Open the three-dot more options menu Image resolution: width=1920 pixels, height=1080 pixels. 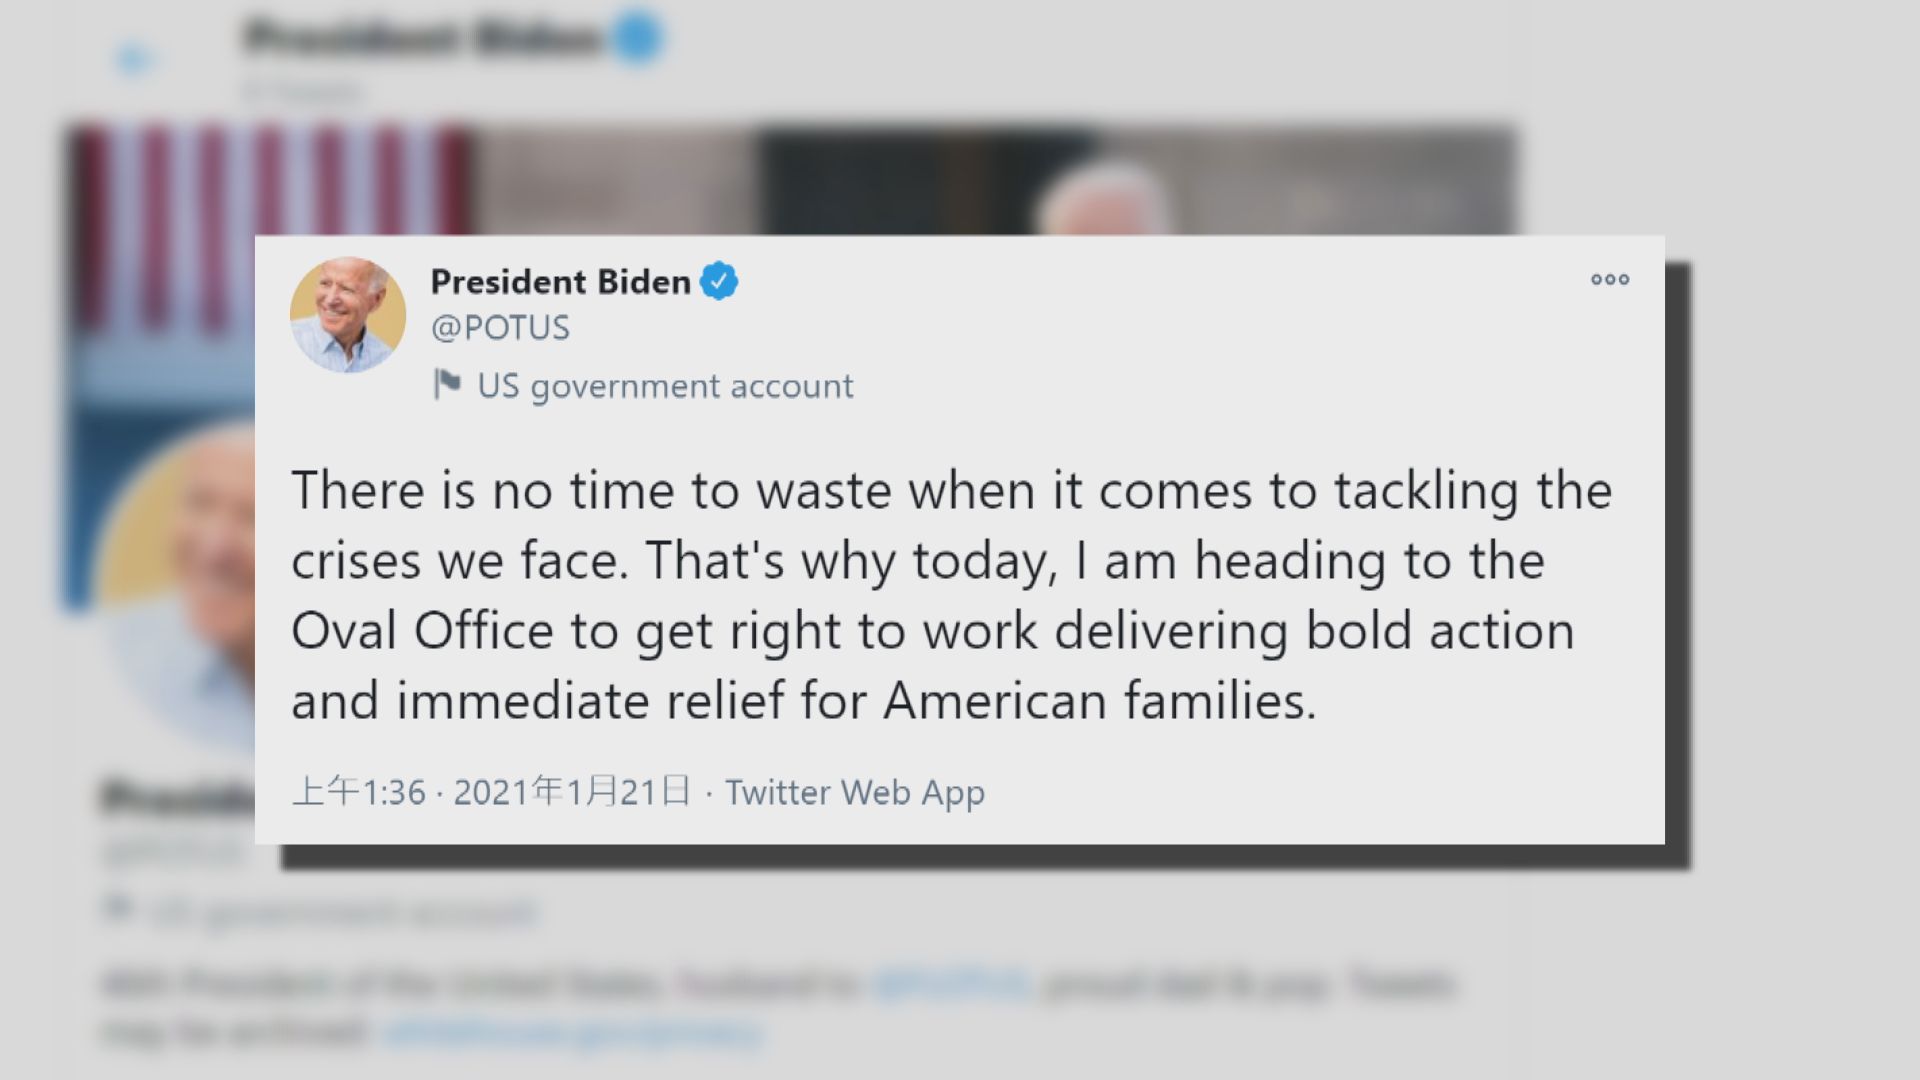point(1610,280)
